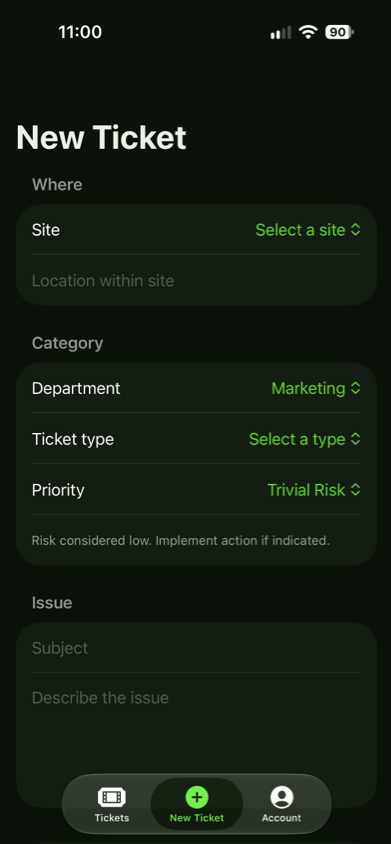Tap the cellular signal bars icon
The height and width of the screenshot is (844, 391).
pyautogui.click(x=281, y=32)
